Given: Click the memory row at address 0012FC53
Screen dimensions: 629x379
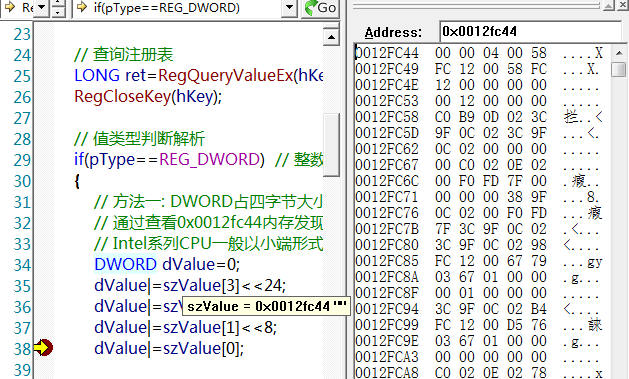Looking at the screenshot, I should pyautogui.click(x=479, y=101).
